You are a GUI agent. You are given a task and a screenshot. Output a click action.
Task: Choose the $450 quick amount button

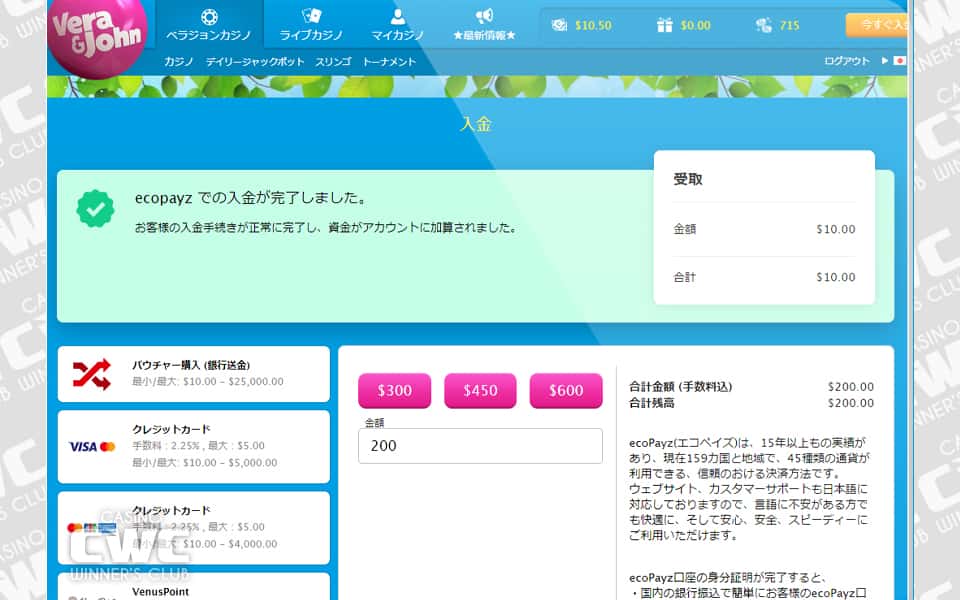(x=480, y=390)
